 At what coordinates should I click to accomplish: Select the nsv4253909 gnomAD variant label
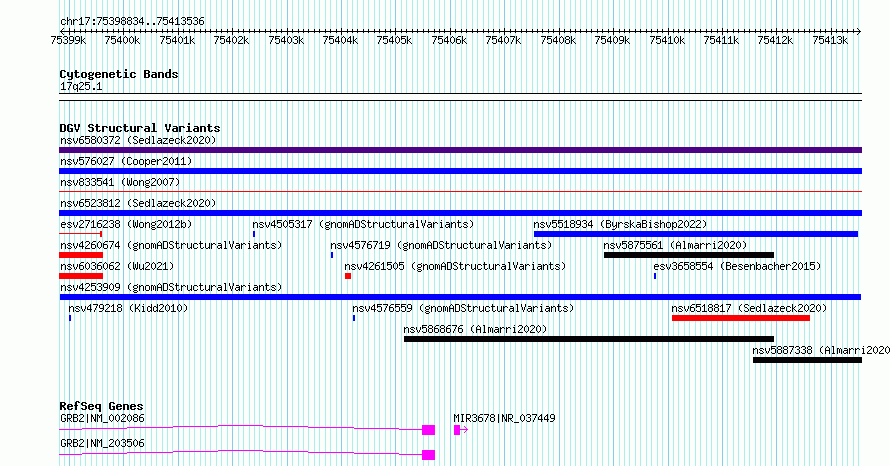tap(171, 287)
